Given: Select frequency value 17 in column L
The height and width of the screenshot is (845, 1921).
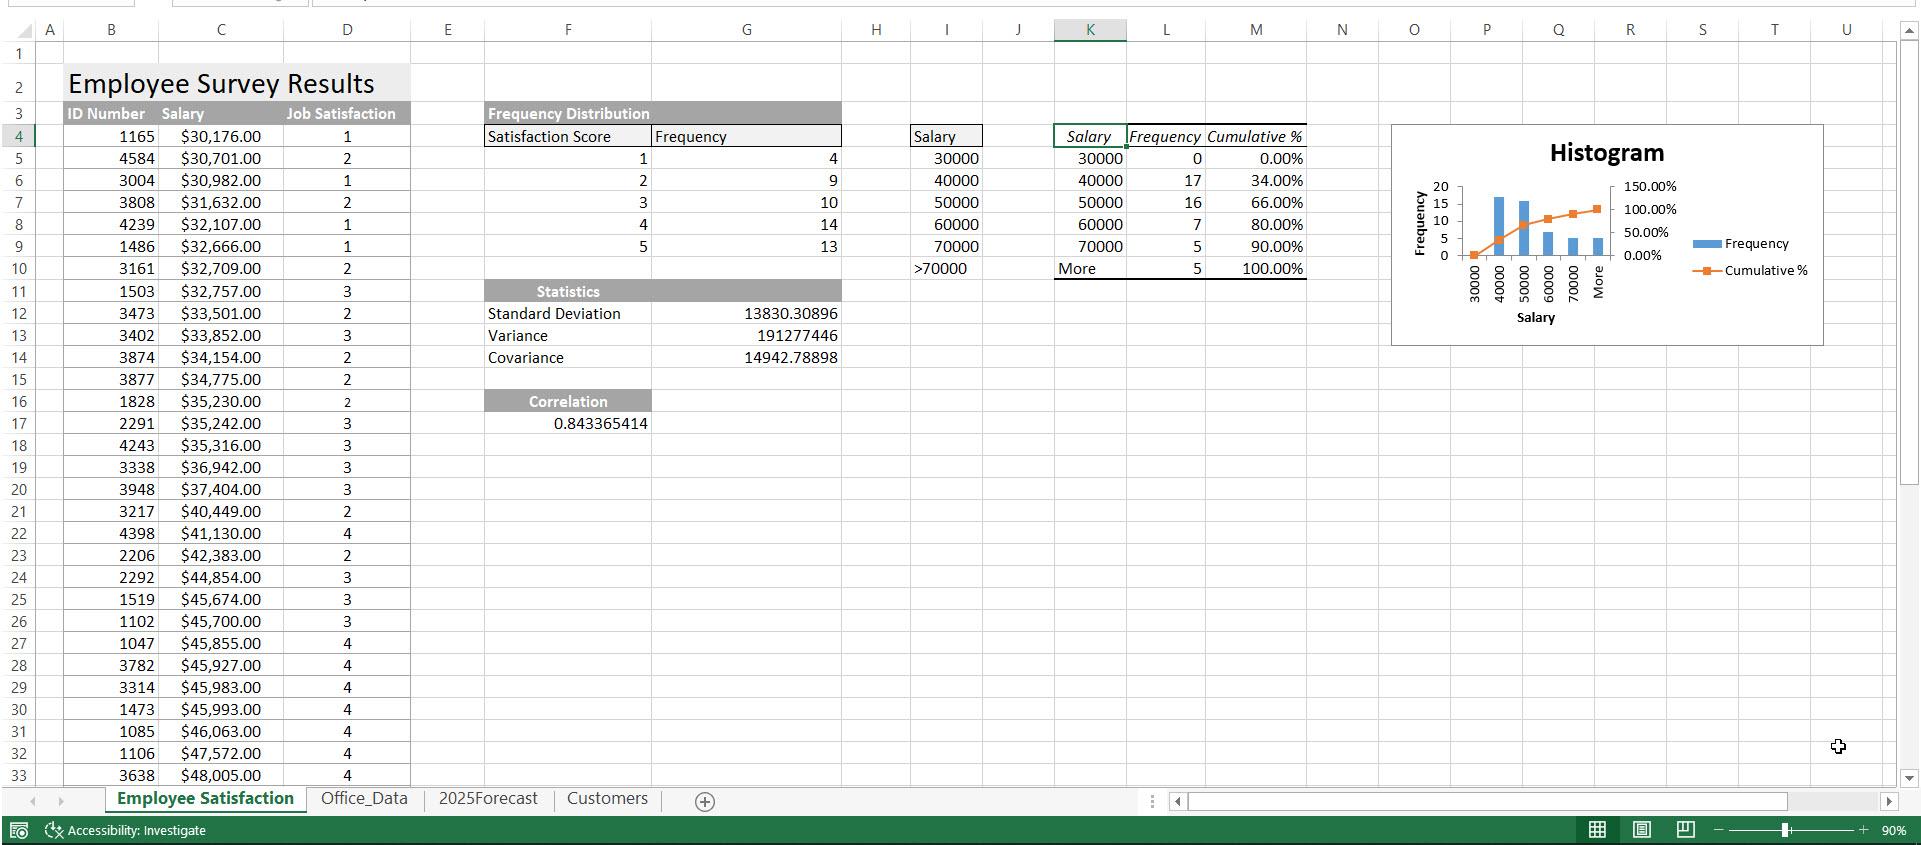Looking at the screenshot, I should pyautogui.click(x=1166, y=180).
